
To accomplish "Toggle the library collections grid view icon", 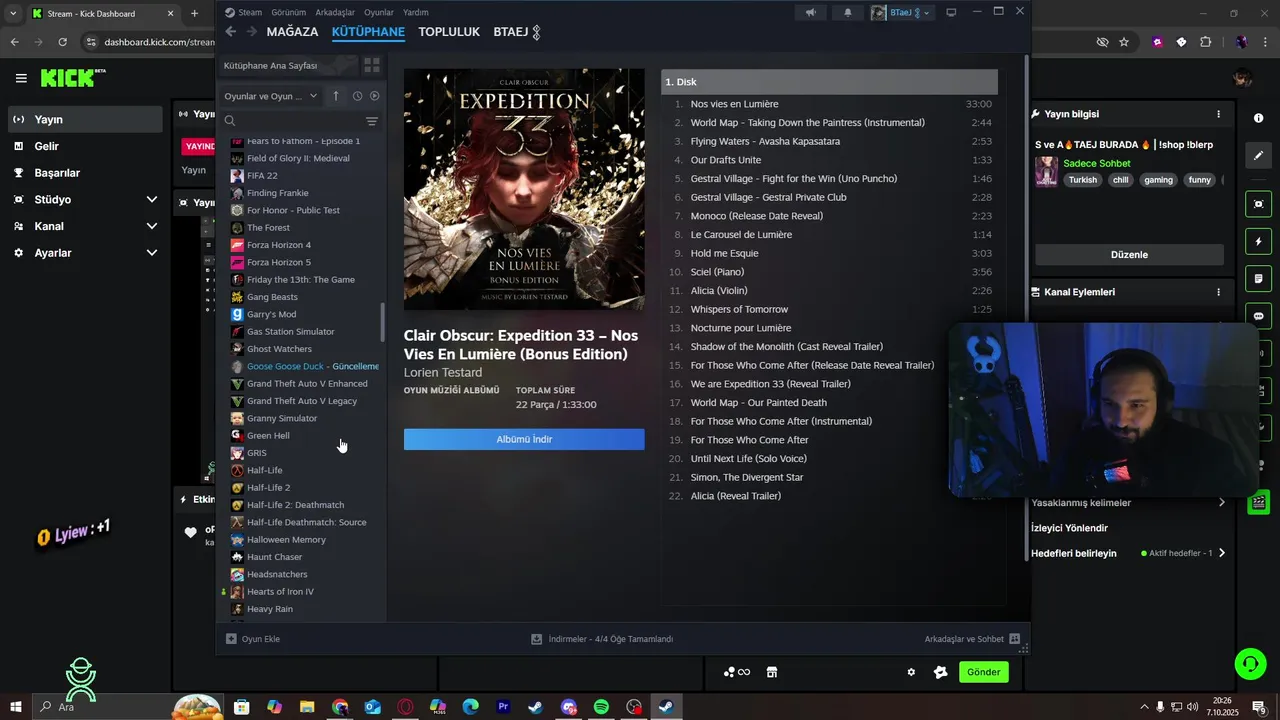I will [x=372, y=65].
